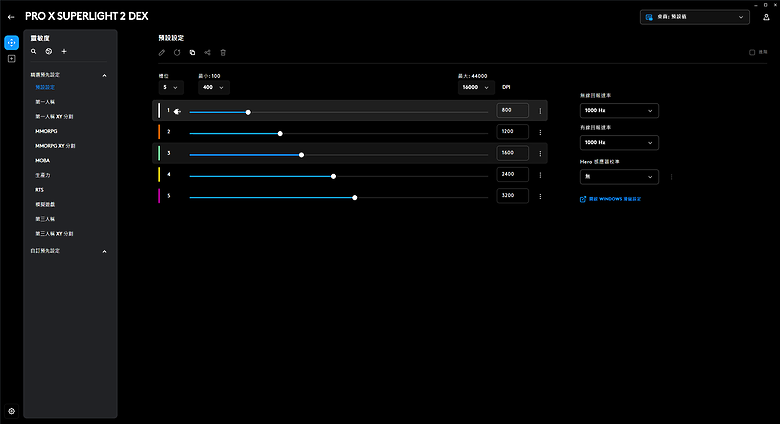Open the assignments tab with the plus-in-box icon

(x=11, y=59)
